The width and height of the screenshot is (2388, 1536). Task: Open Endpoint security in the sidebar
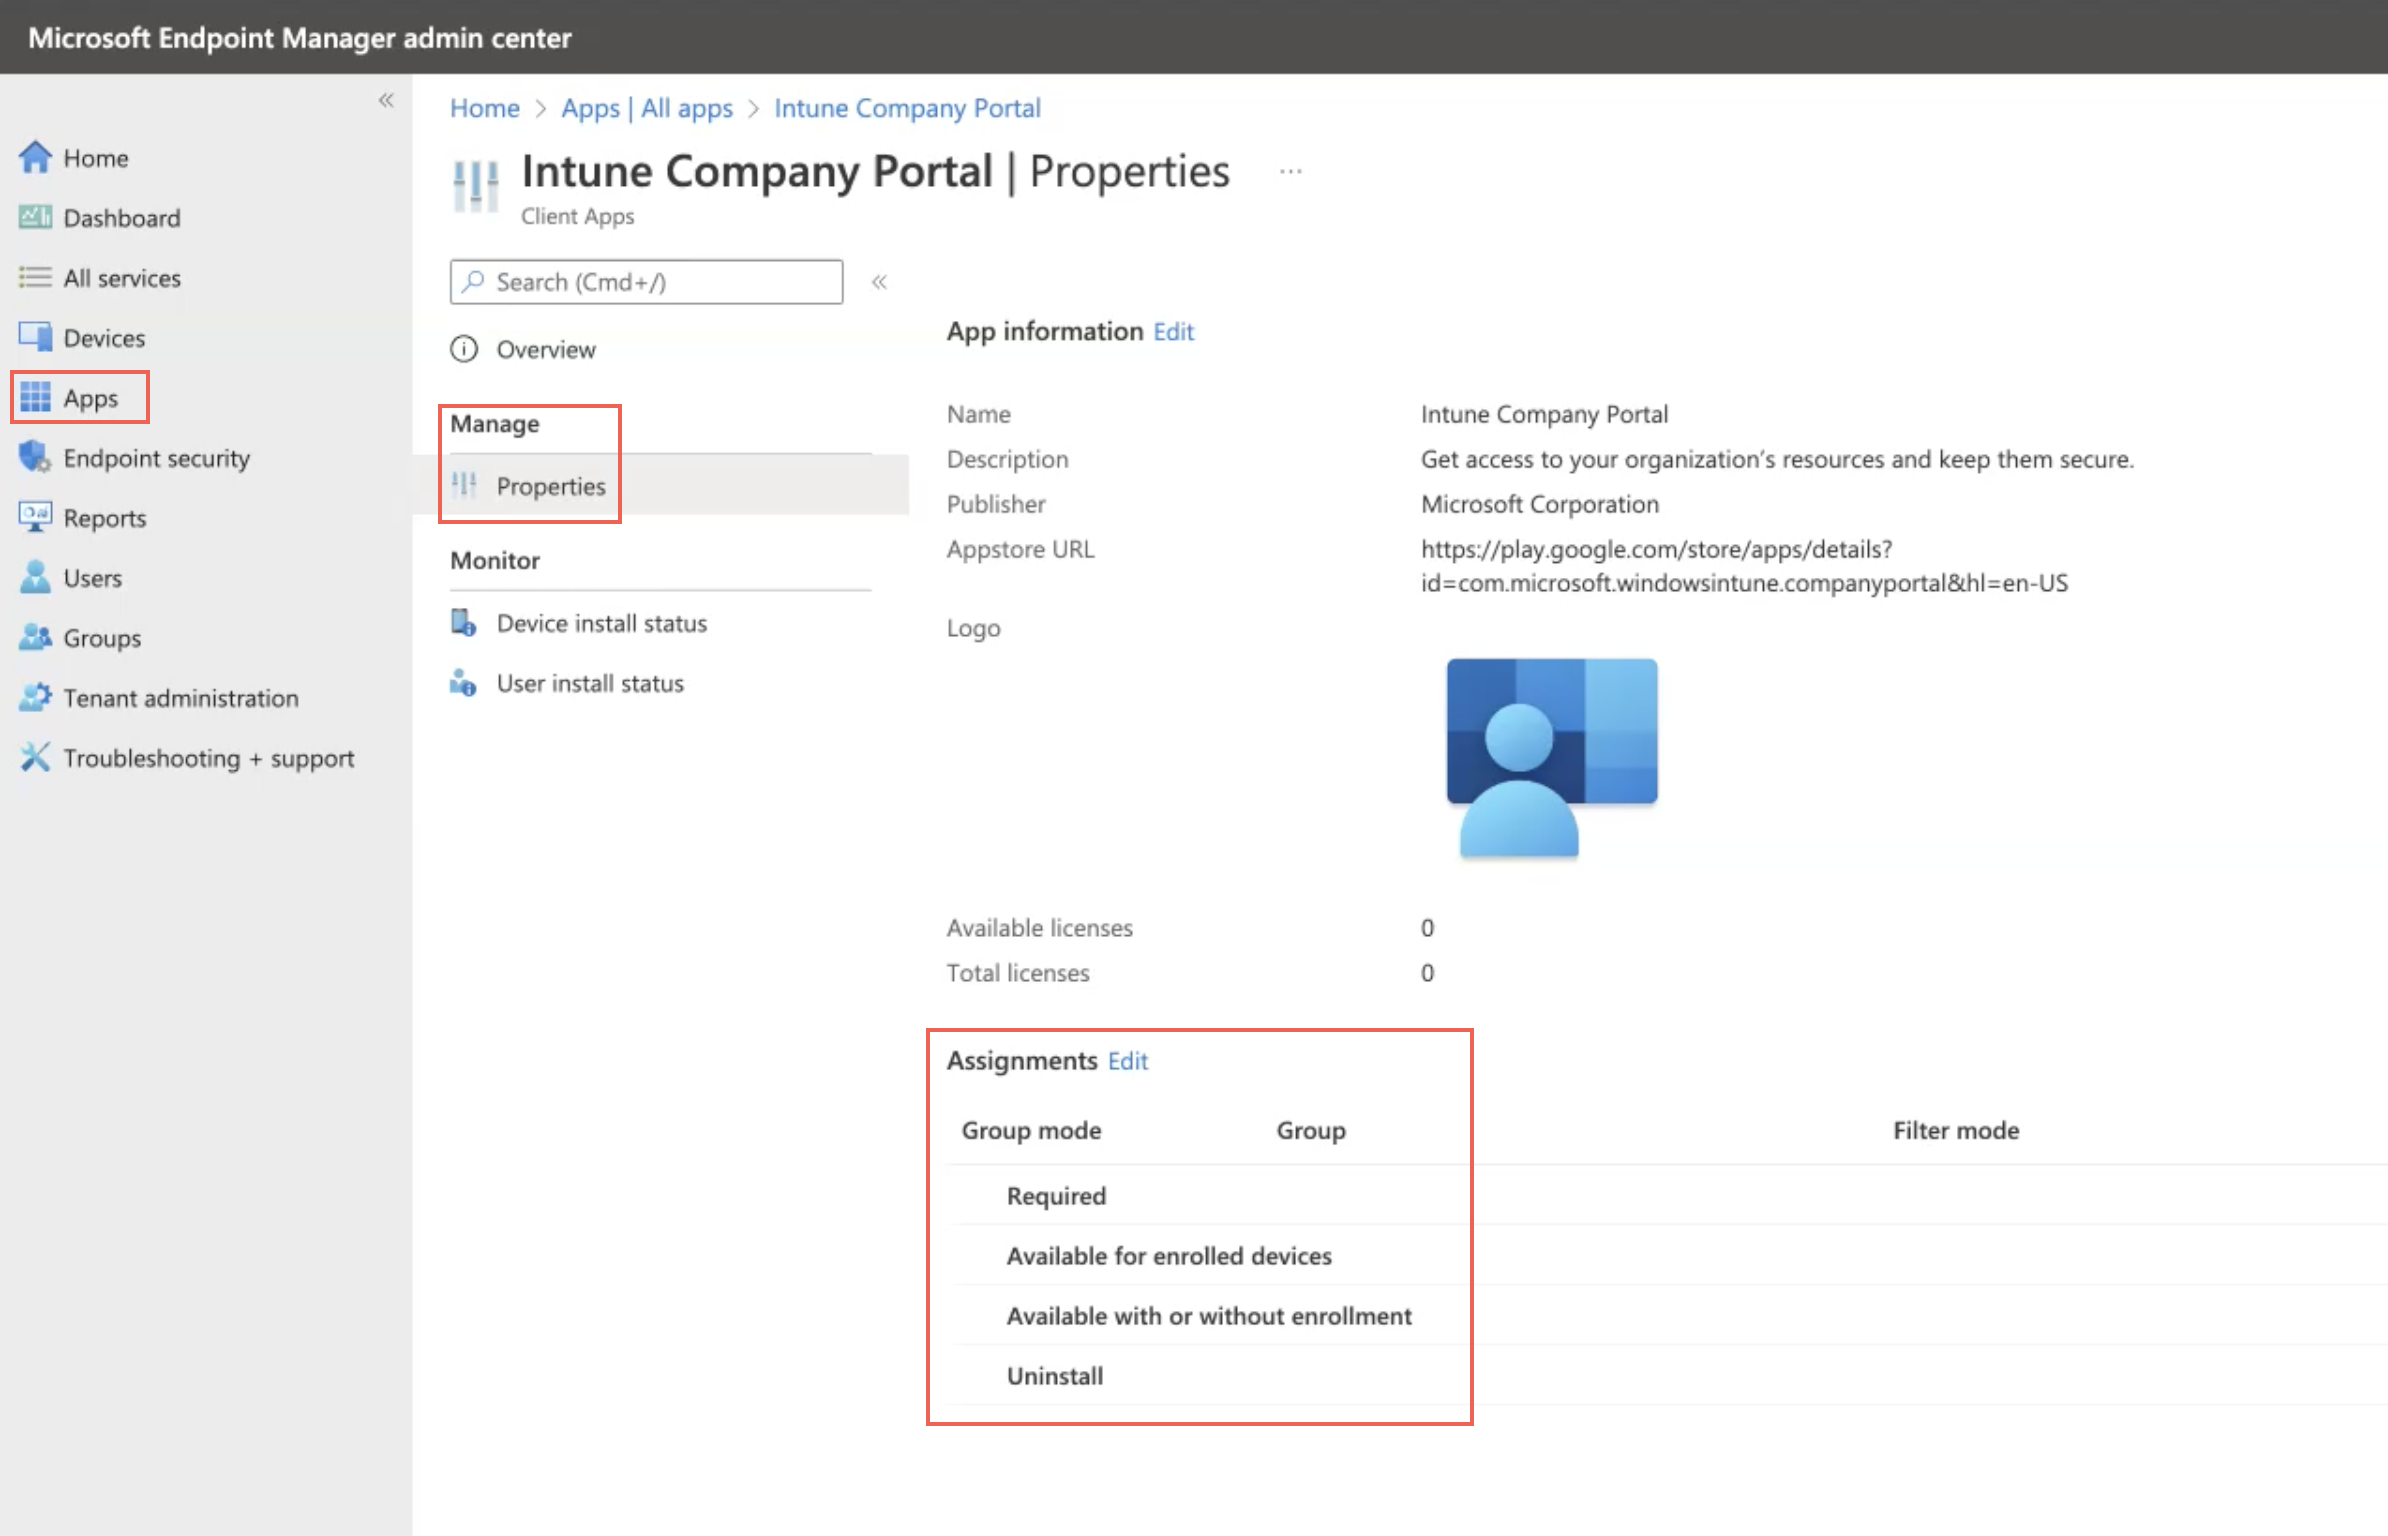(x=157, y=458)
